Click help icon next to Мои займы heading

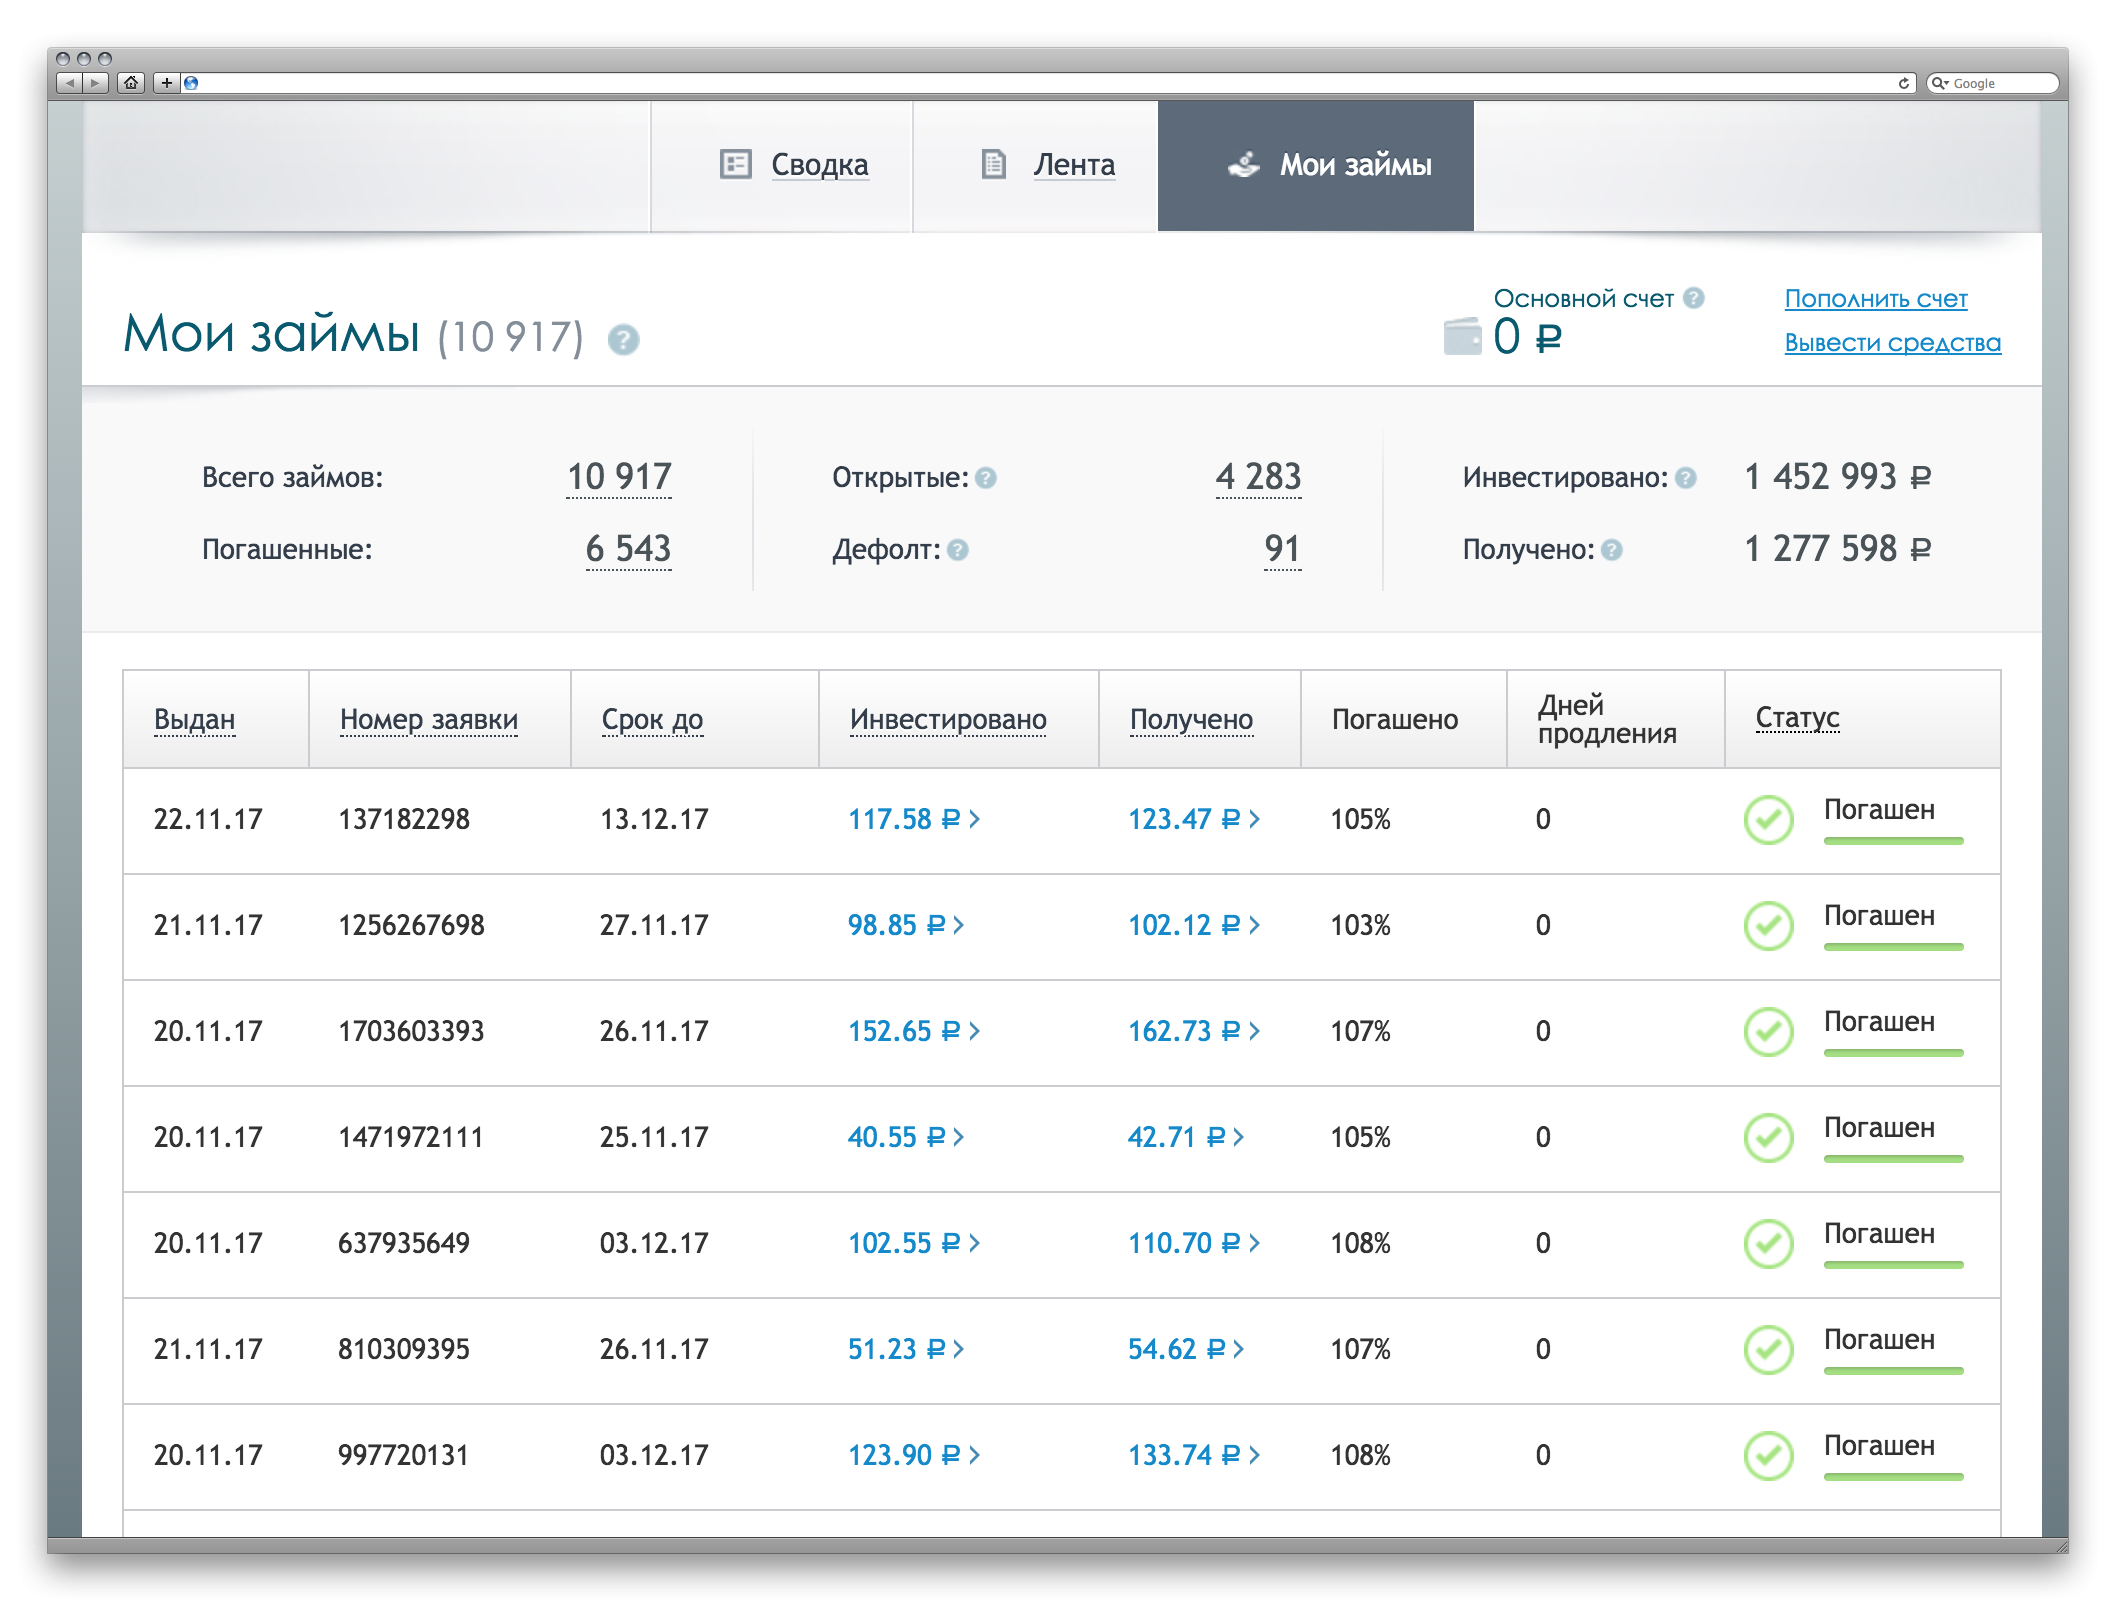coord(623,340)
